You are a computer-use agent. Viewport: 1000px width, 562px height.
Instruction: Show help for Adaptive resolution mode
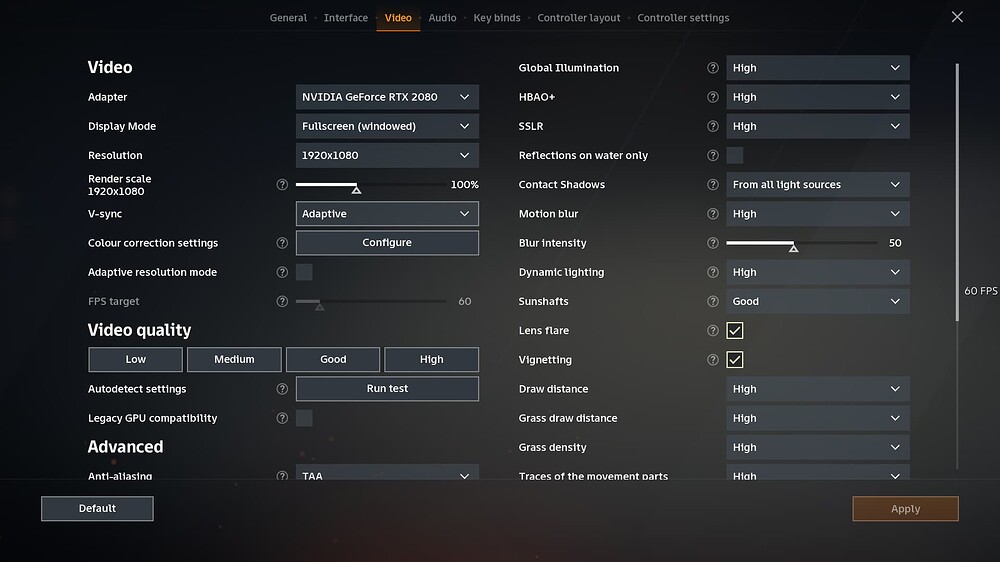pyautogui.click(x=282, y=272)
